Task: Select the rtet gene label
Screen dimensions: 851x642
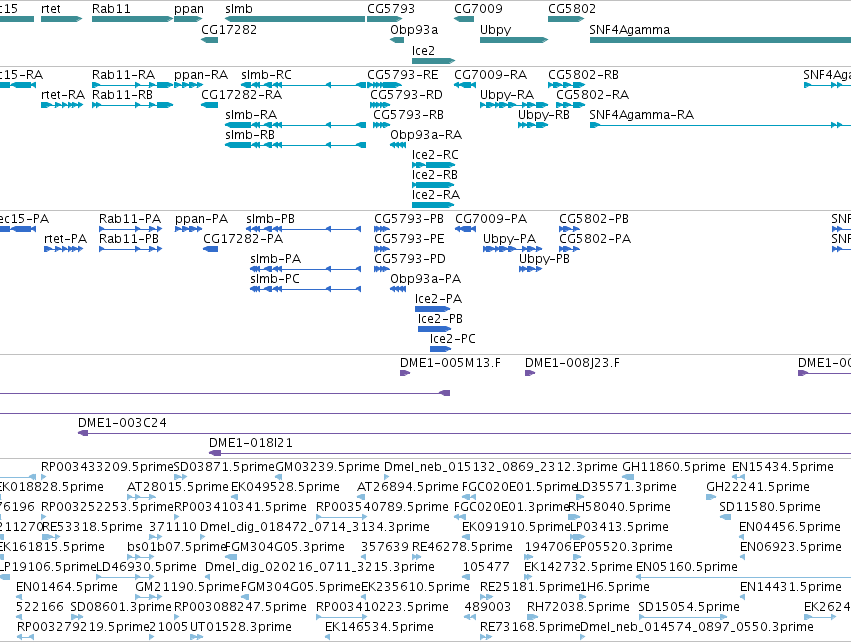Action: click(x=51, y=9)
